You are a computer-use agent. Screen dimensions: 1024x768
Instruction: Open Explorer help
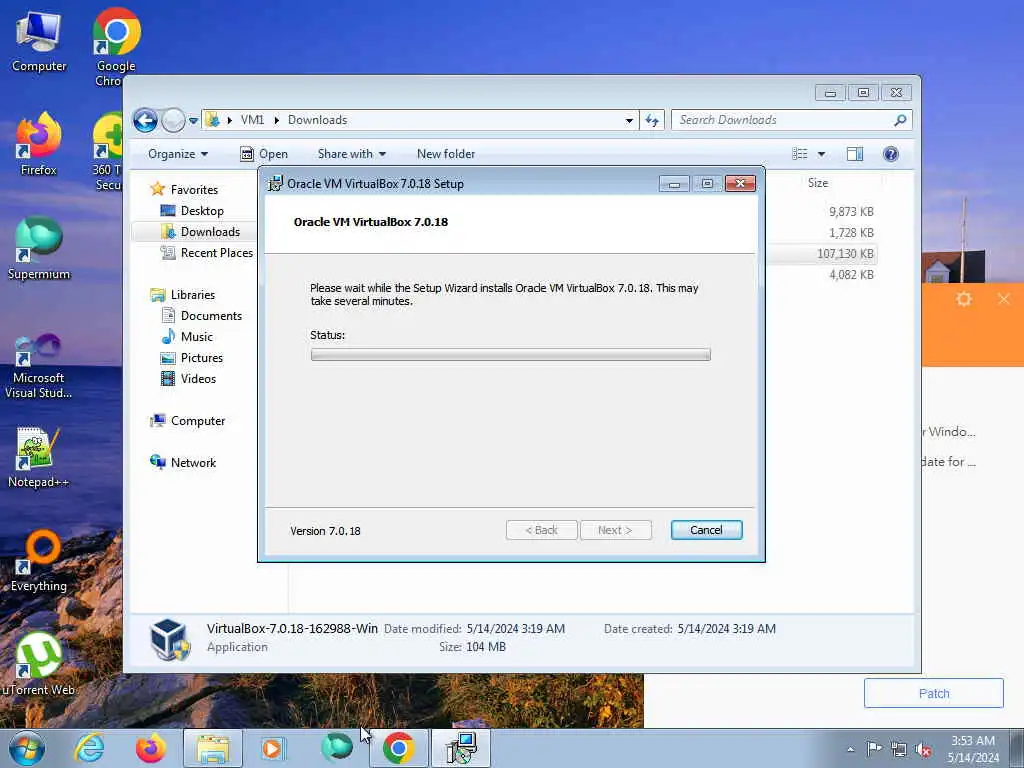(x=890, y=154)
